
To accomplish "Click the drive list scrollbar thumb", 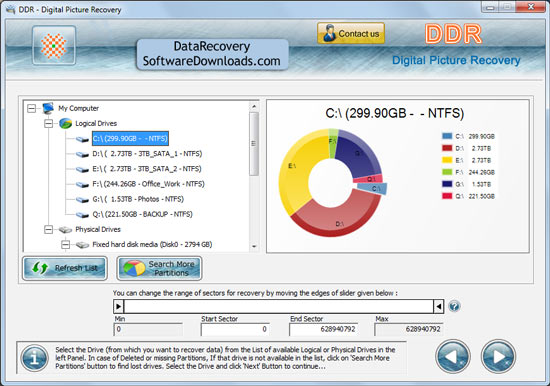I will (x=254, y=144).
